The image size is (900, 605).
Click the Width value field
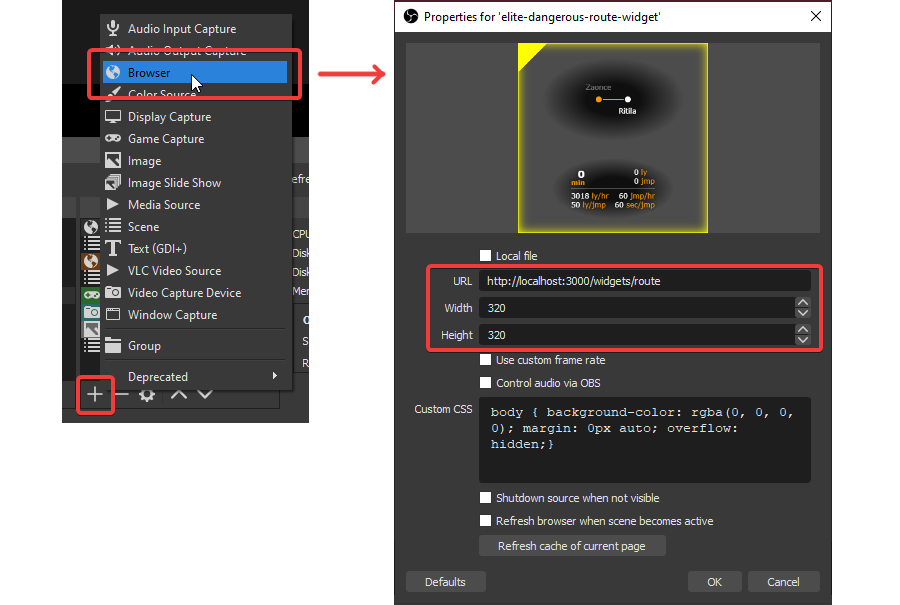637,308
